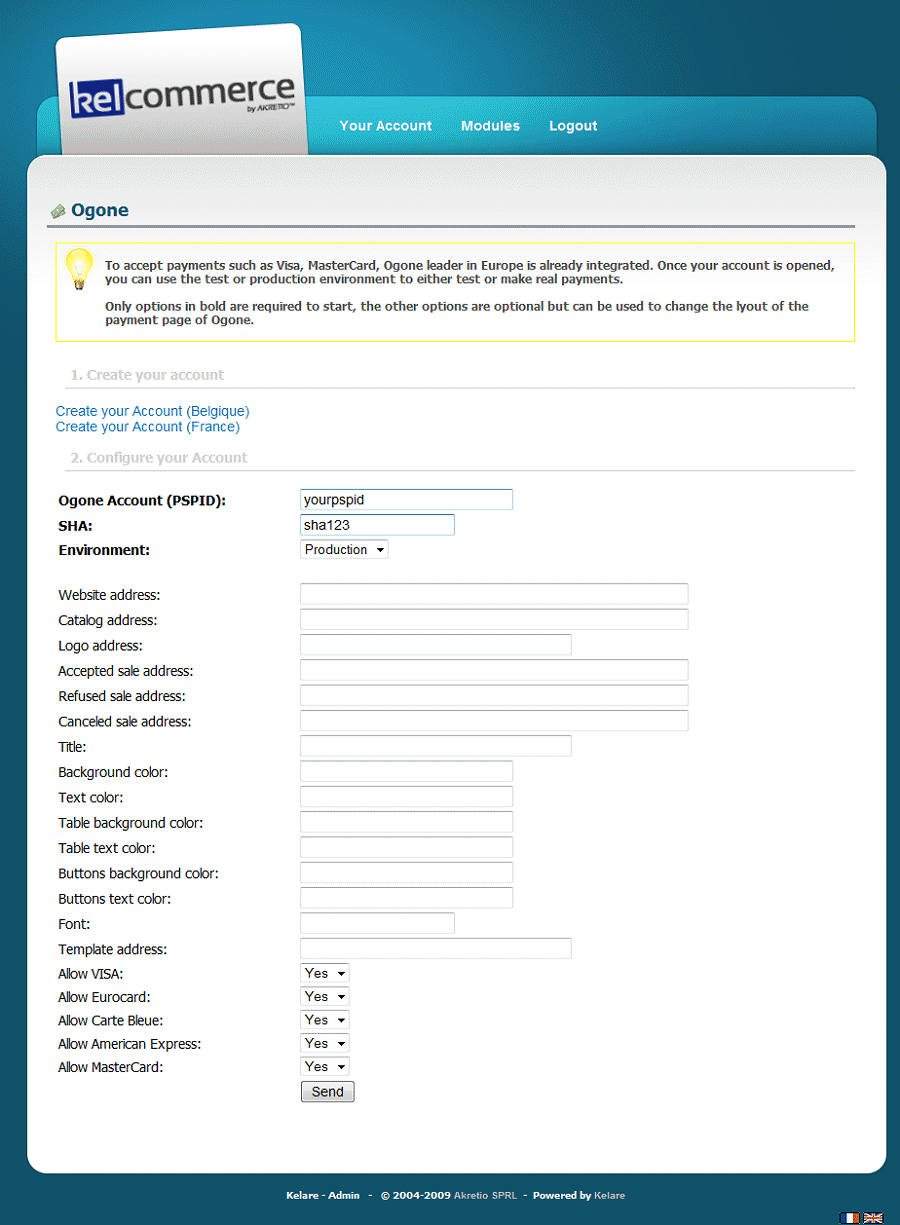Focus the Background color field
This screenshot has width=900, height=1225.
click(406, 771)
